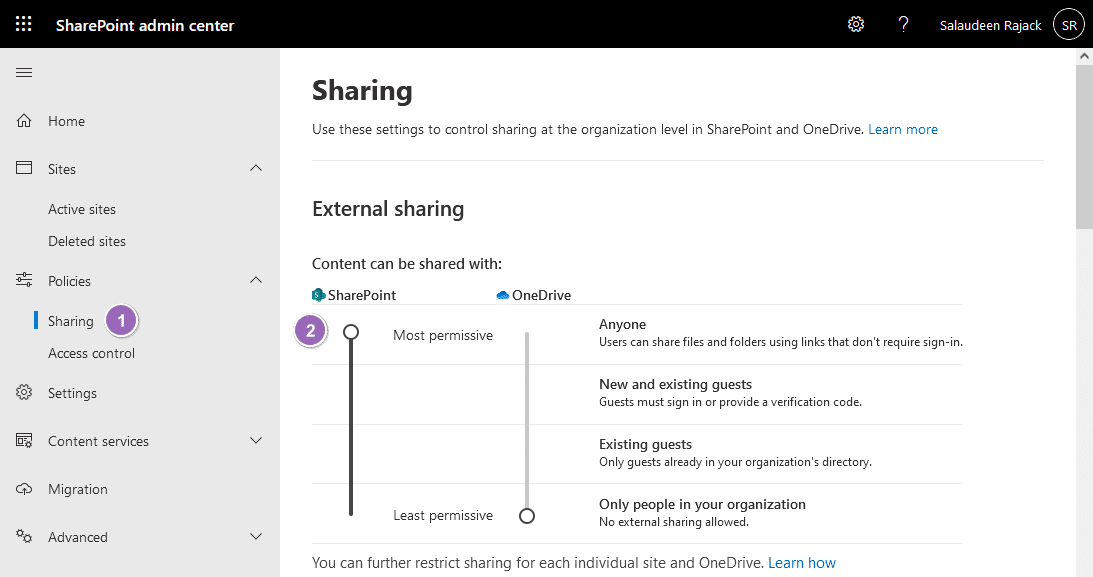Click the Migration icon in the sidebar
1093x577 pixels.
pos(24,488)
